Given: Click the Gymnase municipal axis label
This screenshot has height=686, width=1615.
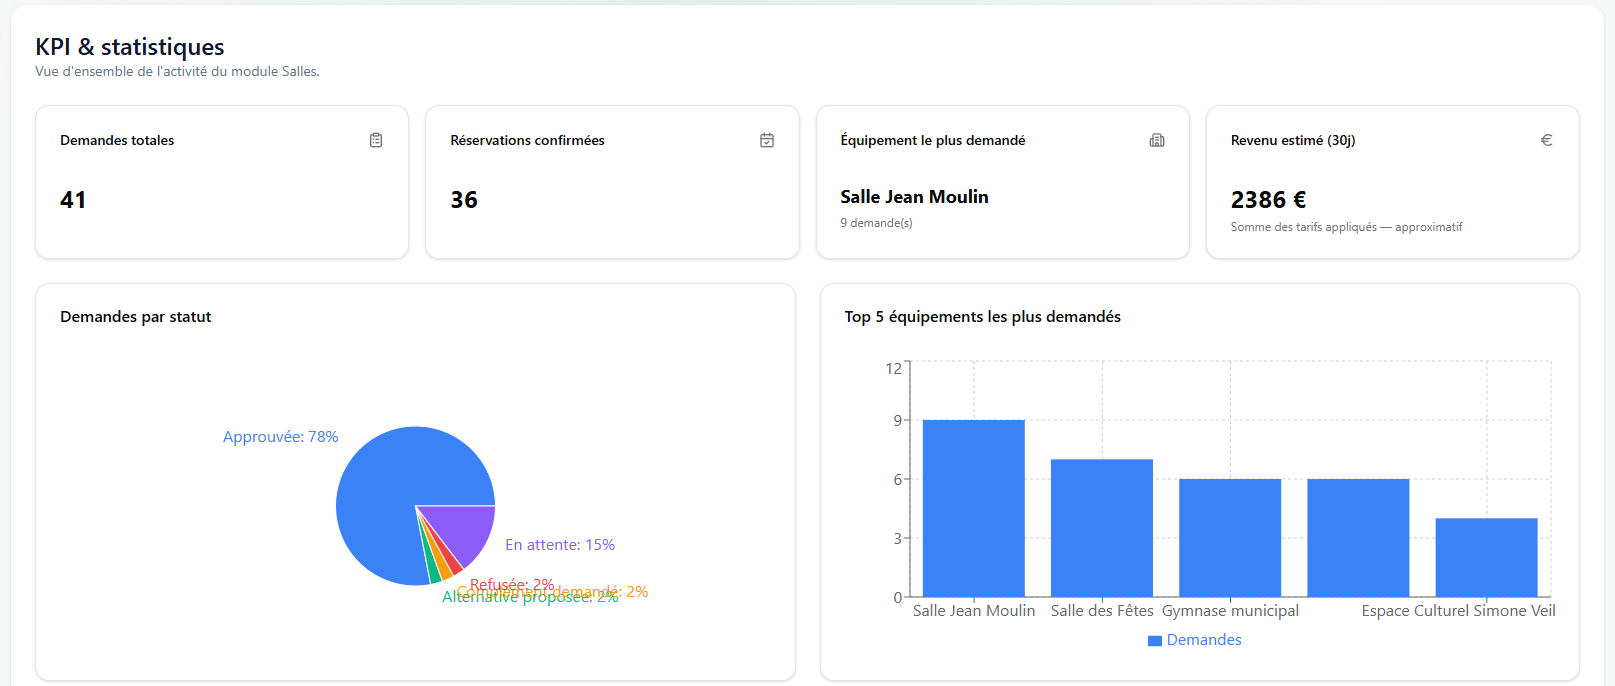Looking at the screenshot, I should pyautogui.click(x=1230, y=611).
